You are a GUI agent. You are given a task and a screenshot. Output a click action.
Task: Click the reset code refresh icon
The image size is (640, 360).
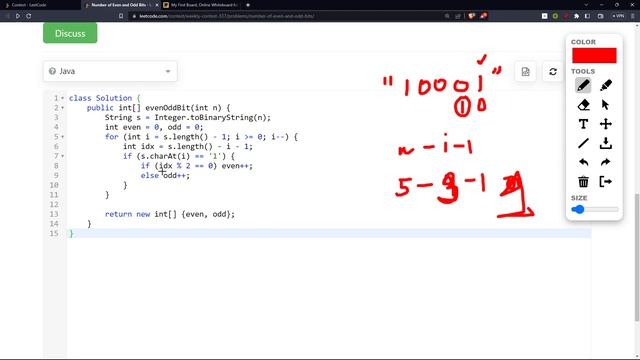(553, 71)
